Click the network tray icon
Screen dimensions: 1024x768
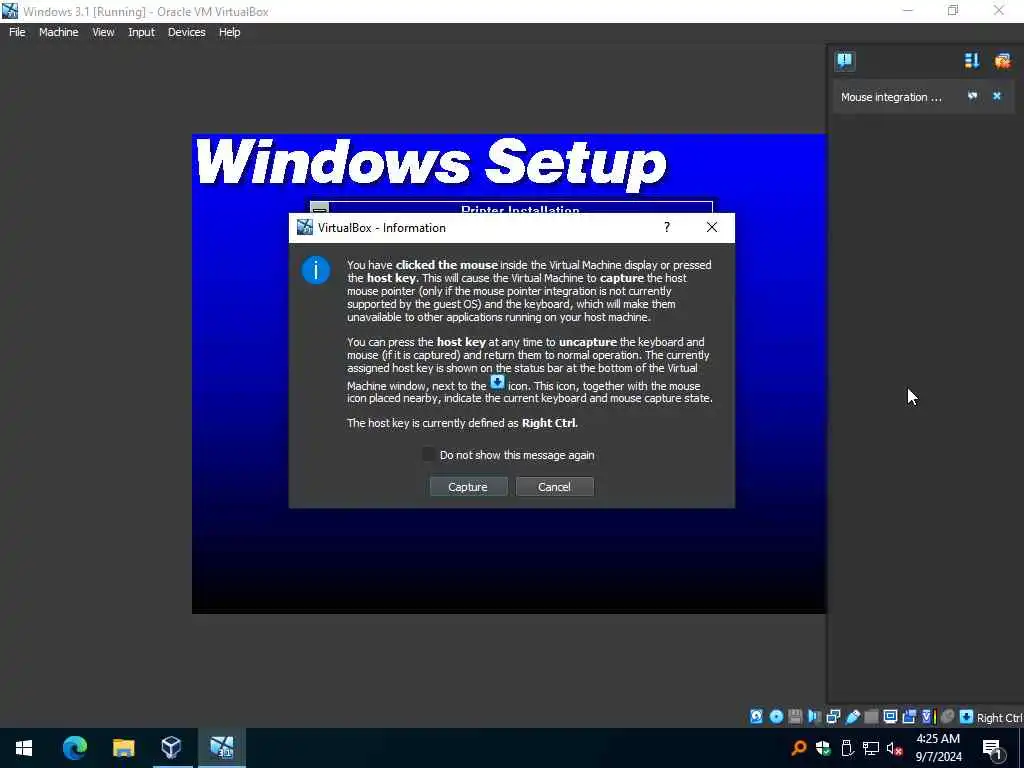pyautogui.click(x=871, y=748)
